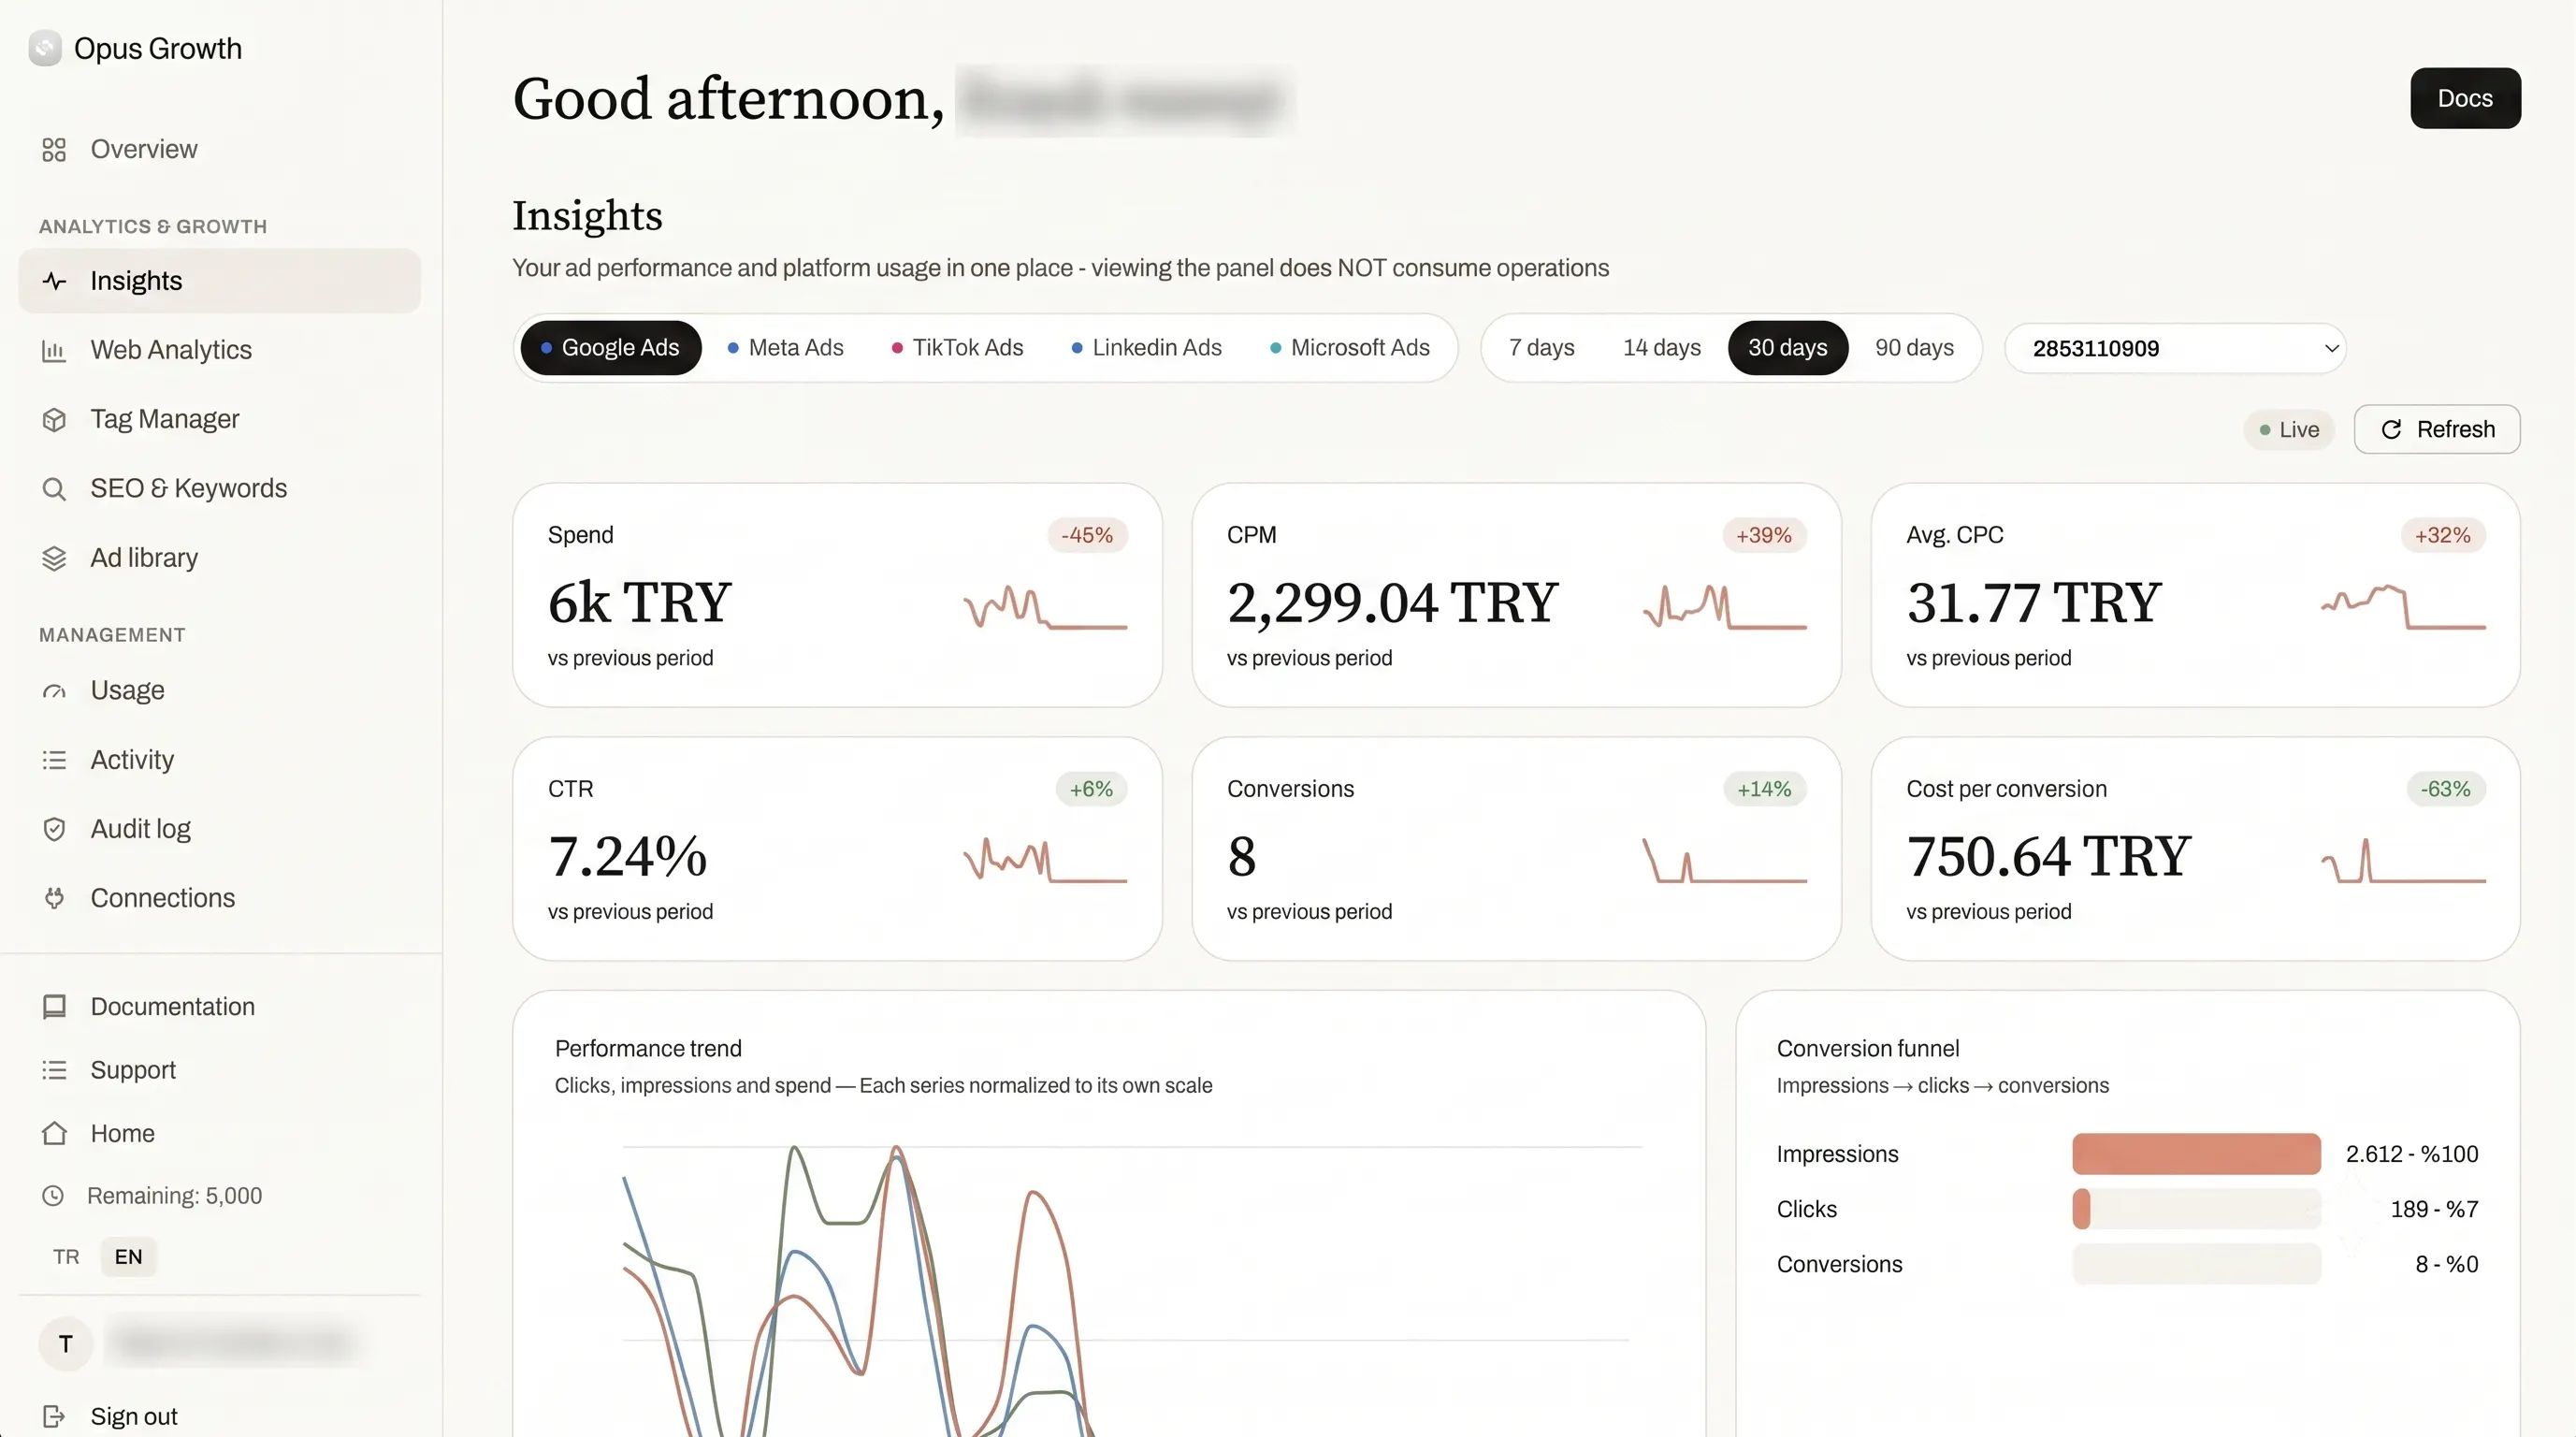Select the Meta Ads platform filter
The height and width of the screenshot is (1437, 2576).
[x=786, y=348]
